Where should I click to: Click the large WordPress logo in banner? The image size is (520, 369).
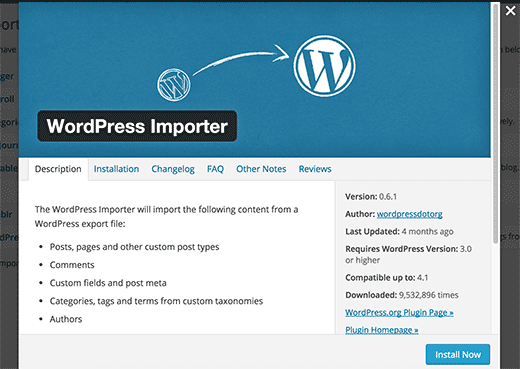pyautogui.click(x=324, y=66)
